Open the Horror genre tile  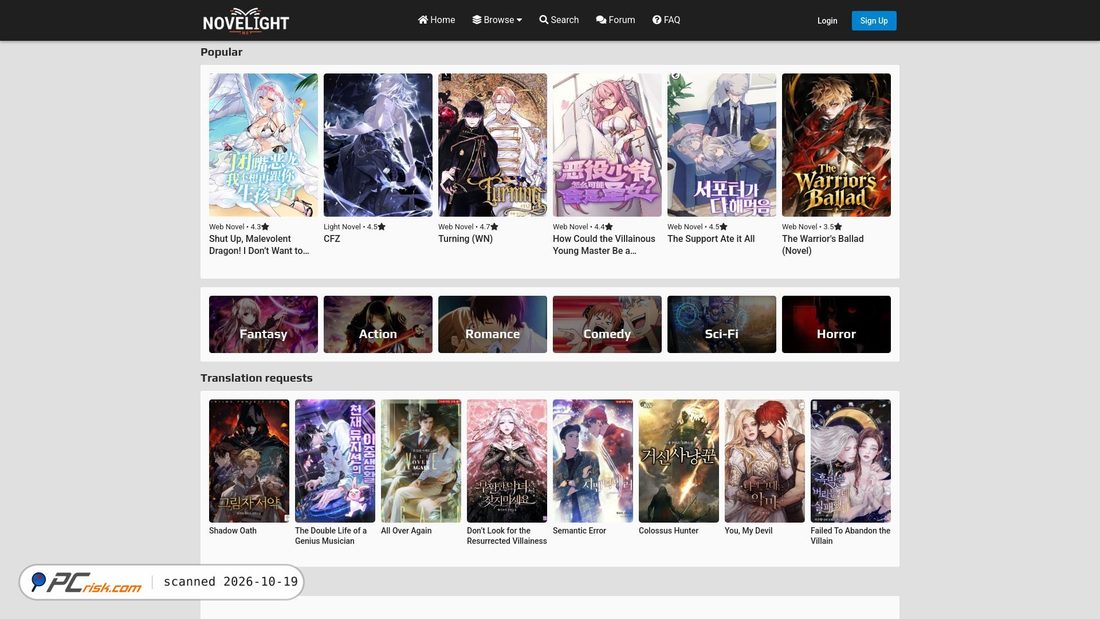(836, 324)
